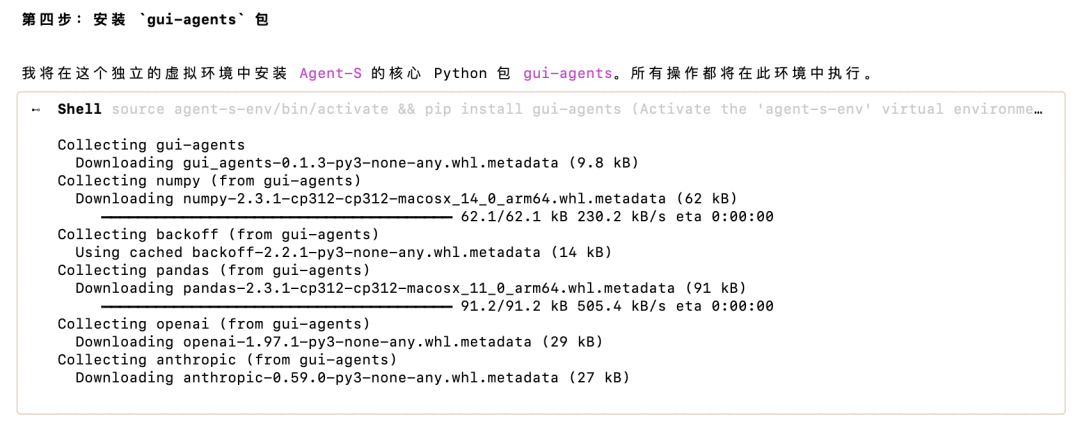Viewport: 1080px width, 422px height.
Task: Click the numpy download progress bar
Action: point(277,217)
